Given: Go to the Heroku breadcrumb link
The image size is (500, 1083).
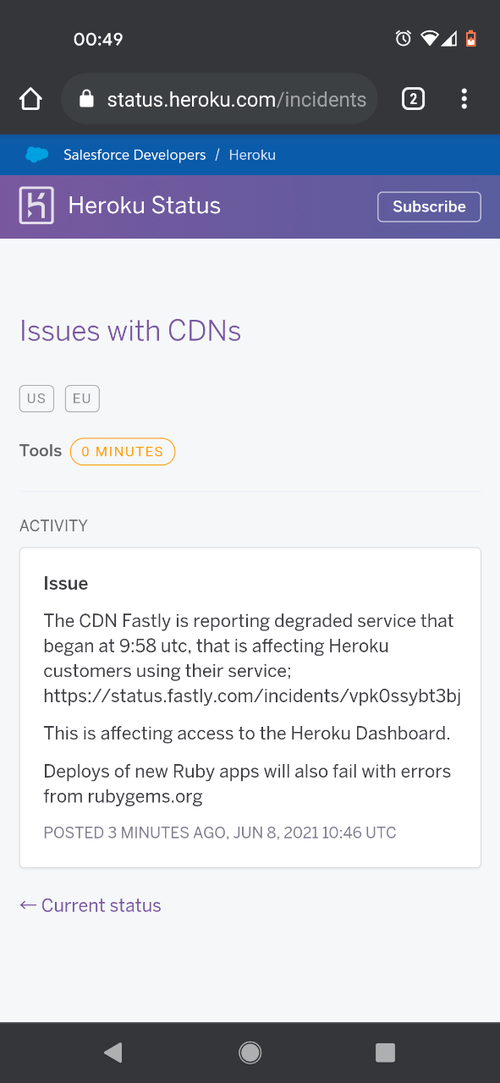Looking at the screenshot, I should [252, 155].
